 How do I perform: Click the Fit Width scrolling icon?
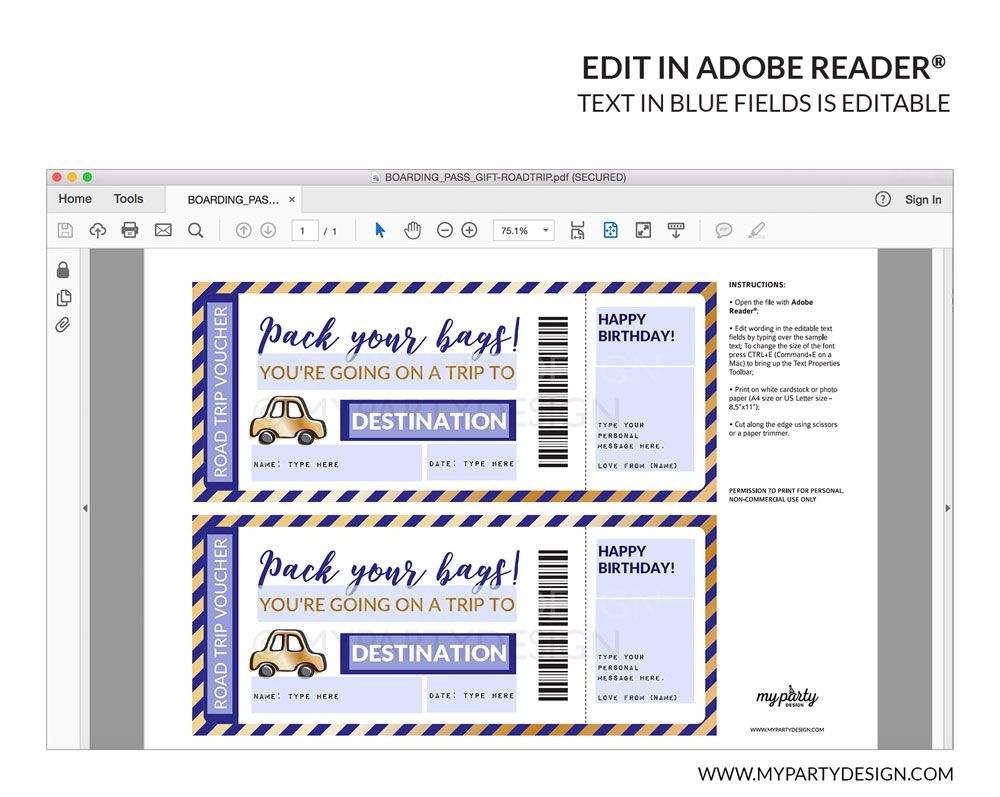(x=578, y=230)
